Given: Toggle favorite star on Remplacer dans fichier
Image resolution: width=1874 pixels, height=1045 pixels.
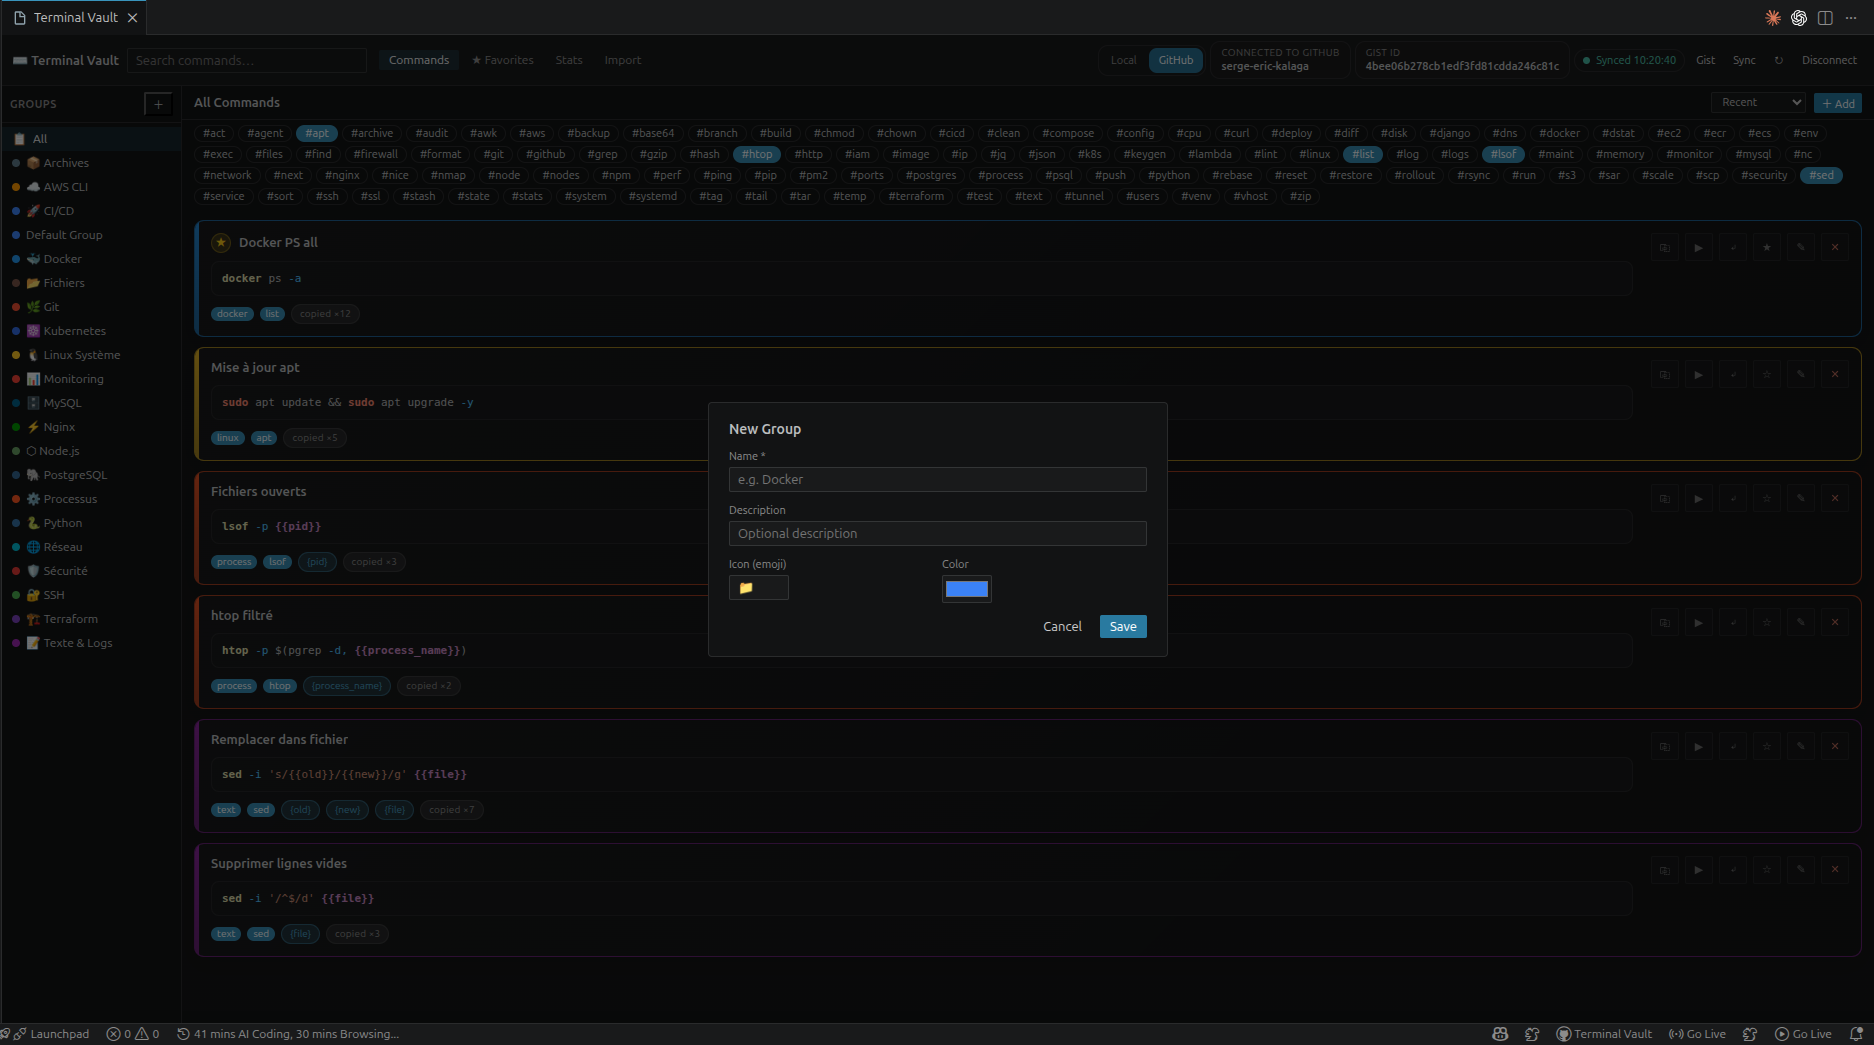Looking at the screenshot, I should click(x=1767, y=746).
